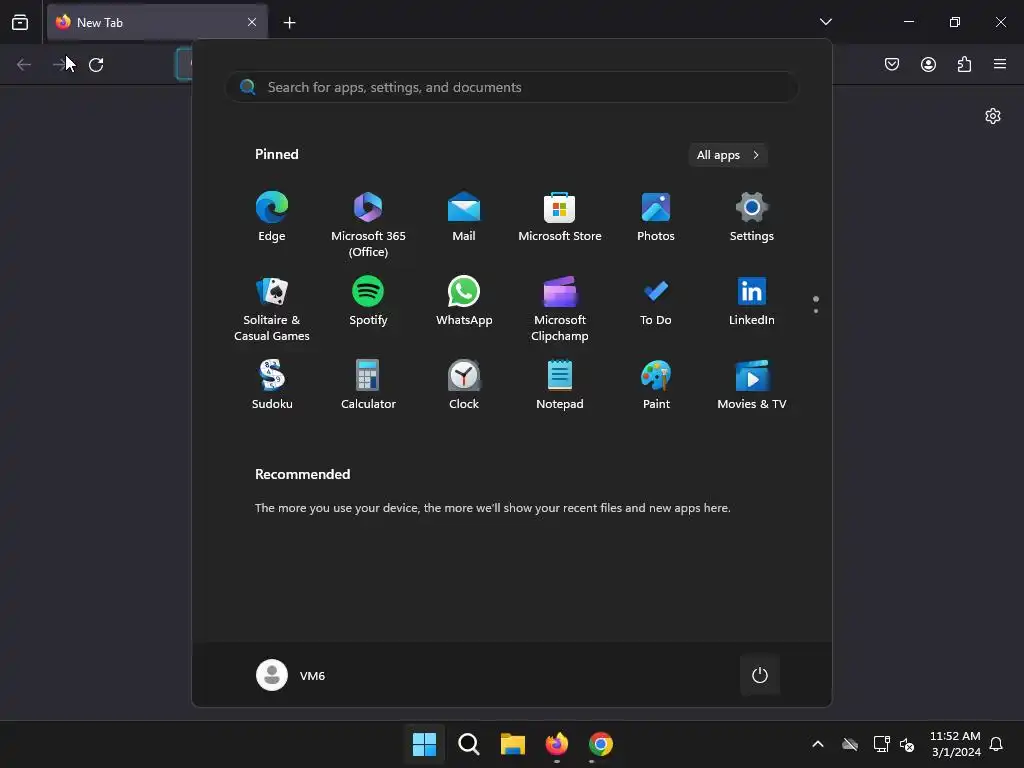Image resolution: width=1024 pixels, height=768 pixels.
Task: Open a new Firefox tab
Action: tap(289, 23)
